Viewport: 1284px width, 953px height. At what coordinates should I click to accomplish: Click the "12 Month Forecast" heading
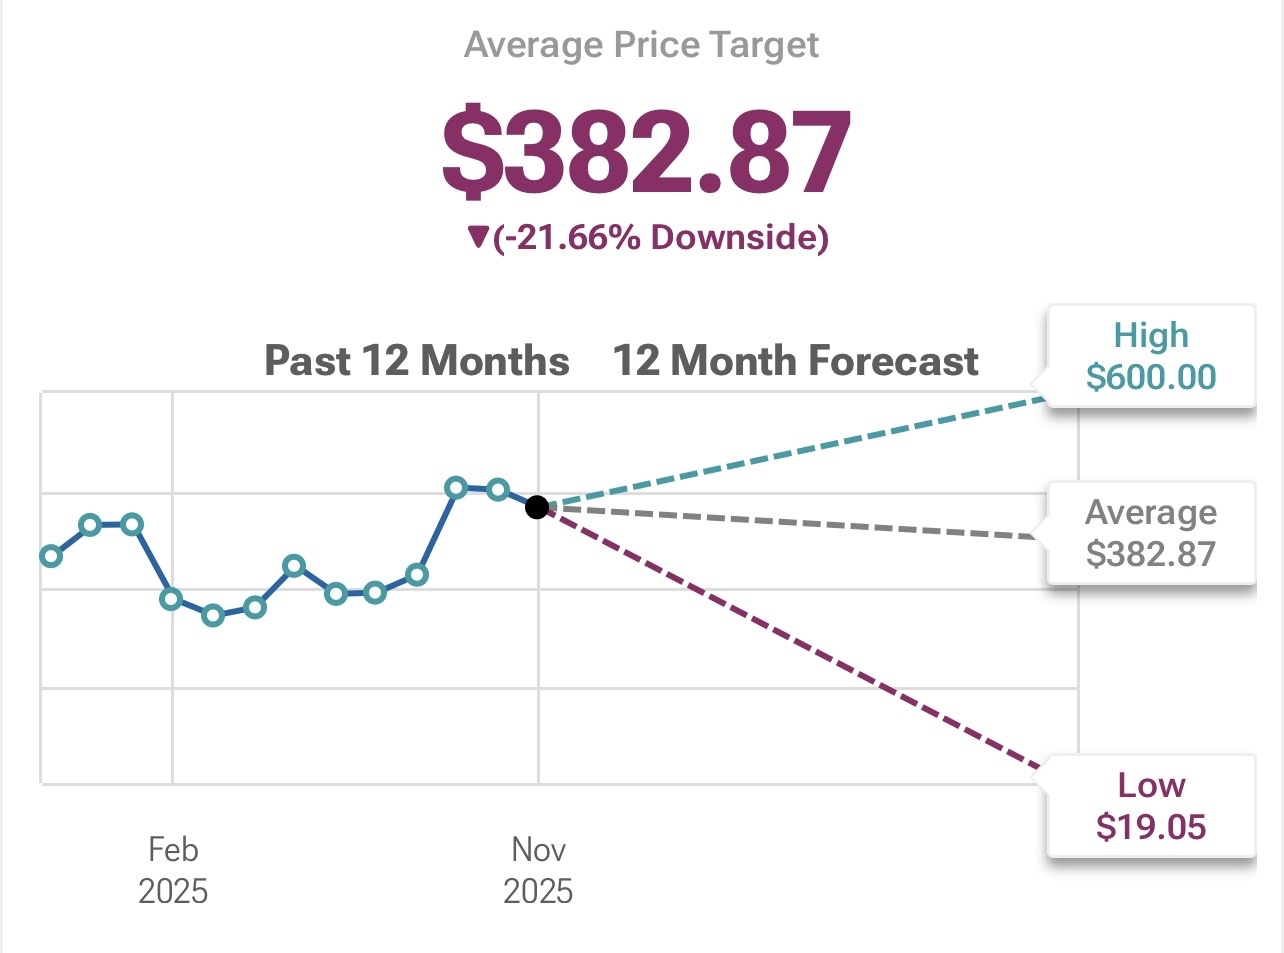pyautogui.click(x=795, y=361)
